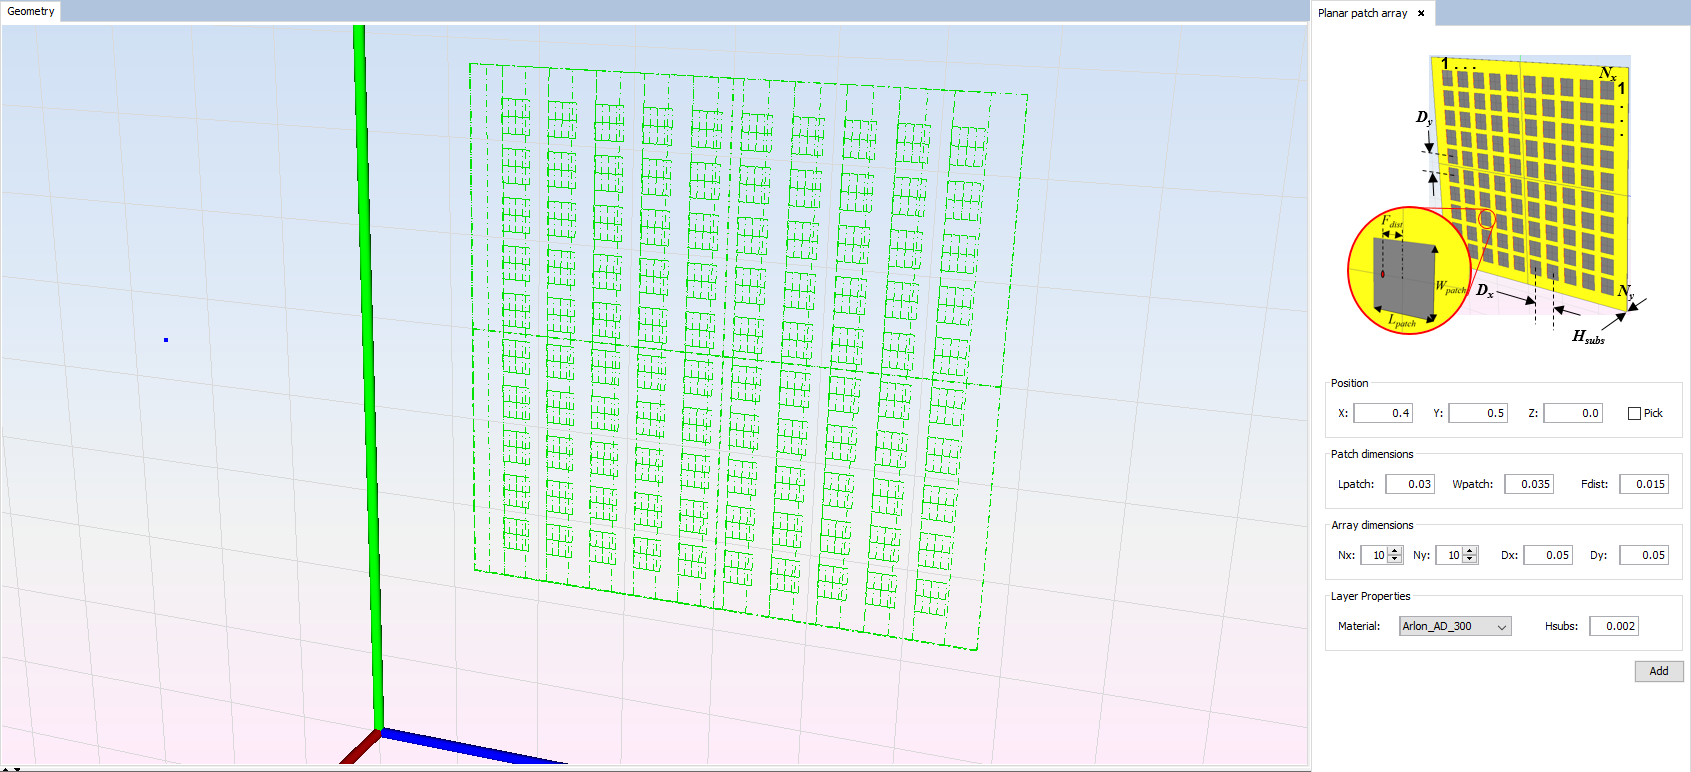
Task: Focus the Wpatch value field
Action: point(1529,484)
